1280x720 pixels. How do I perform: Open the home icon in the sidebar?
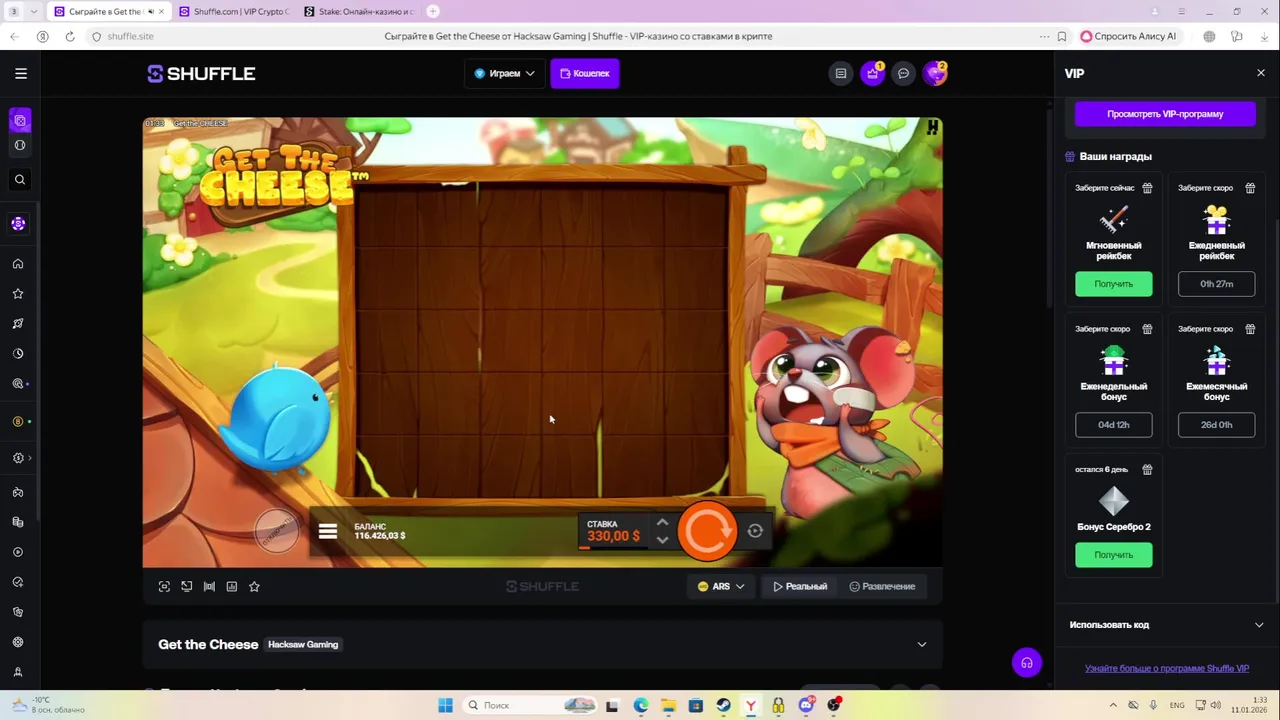click(18, 264)
